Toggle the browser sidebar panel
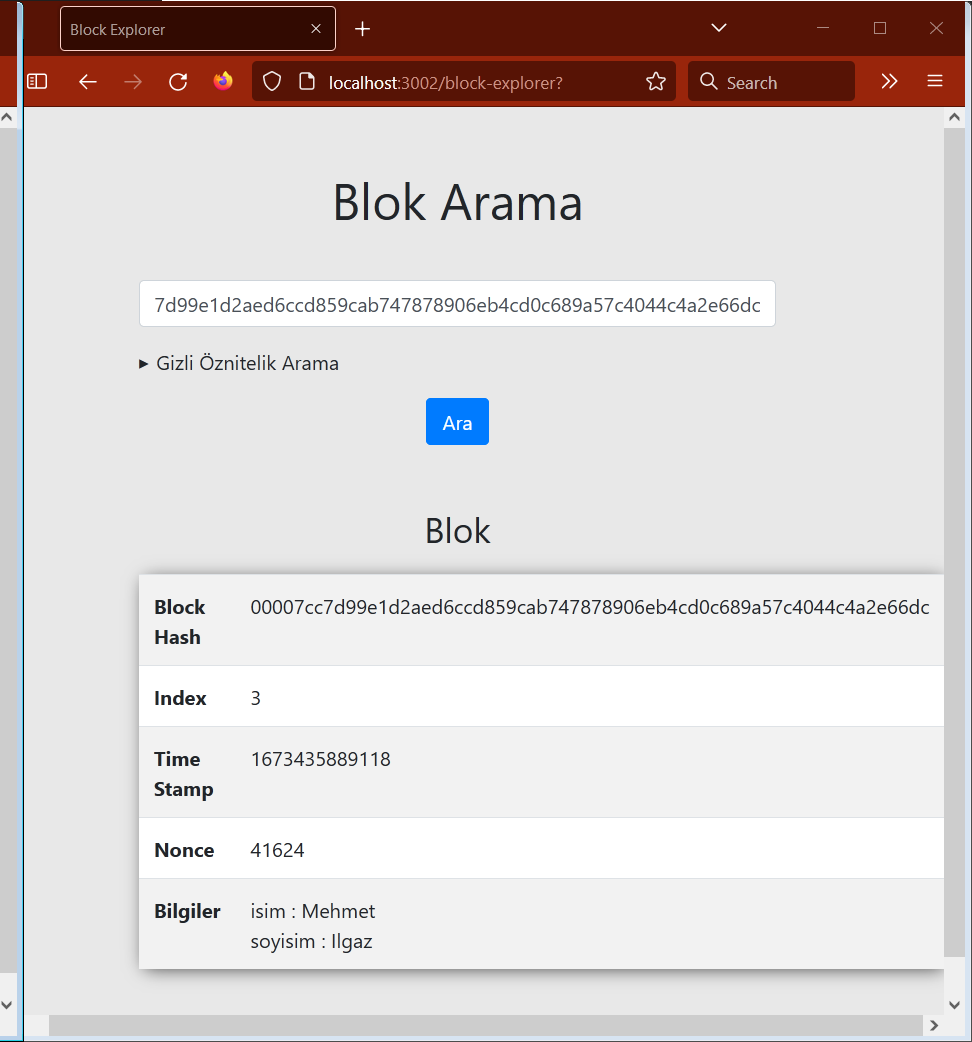Image resolution: width=972 pixels, height=1042 pixels. pyautogui.click(x=37, y=82)
